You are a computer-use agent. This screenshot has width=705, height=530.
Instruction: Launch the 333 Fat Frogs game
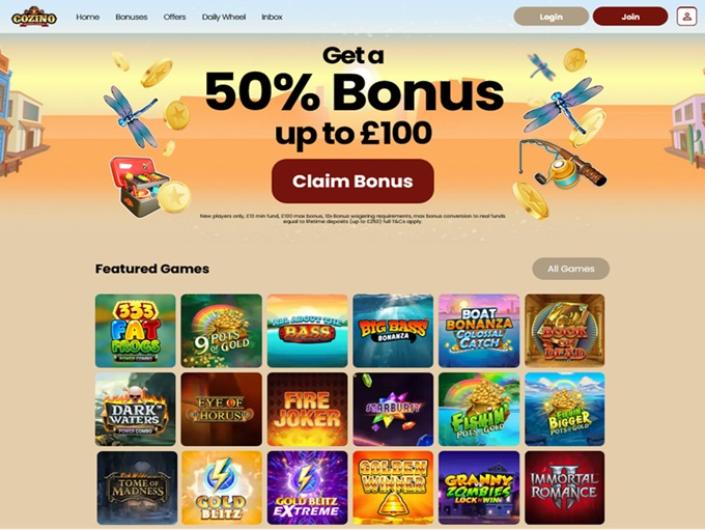135,331
